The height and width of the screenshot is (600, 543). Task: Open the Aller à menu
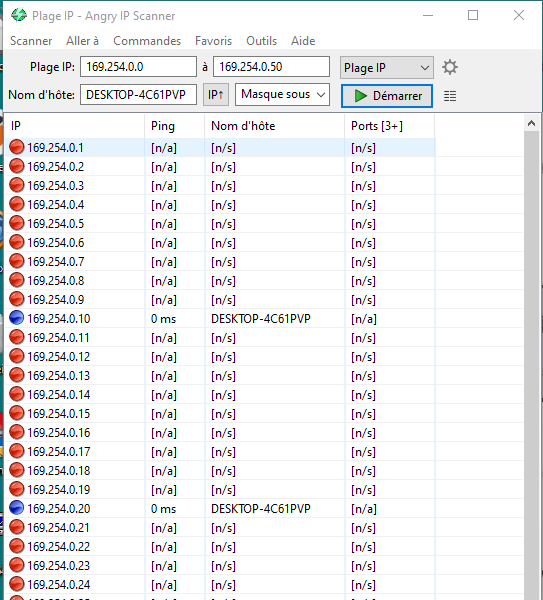tap(82, 41)
